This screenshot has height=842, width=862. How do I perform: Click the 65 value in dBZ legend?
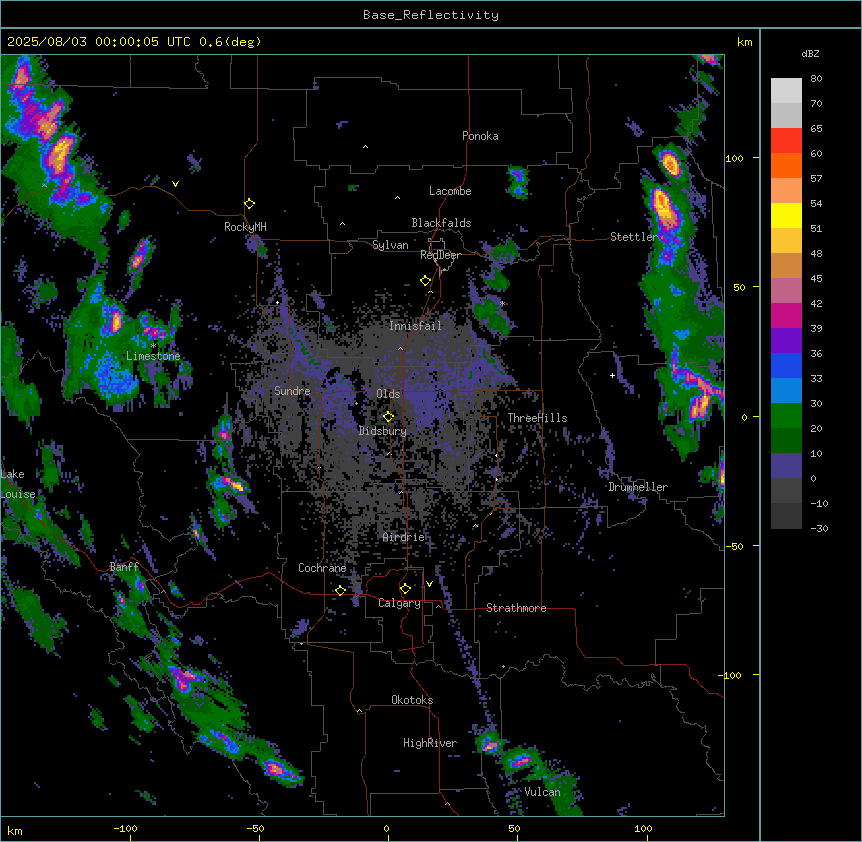pyautogui.click(x=816, y=129)
